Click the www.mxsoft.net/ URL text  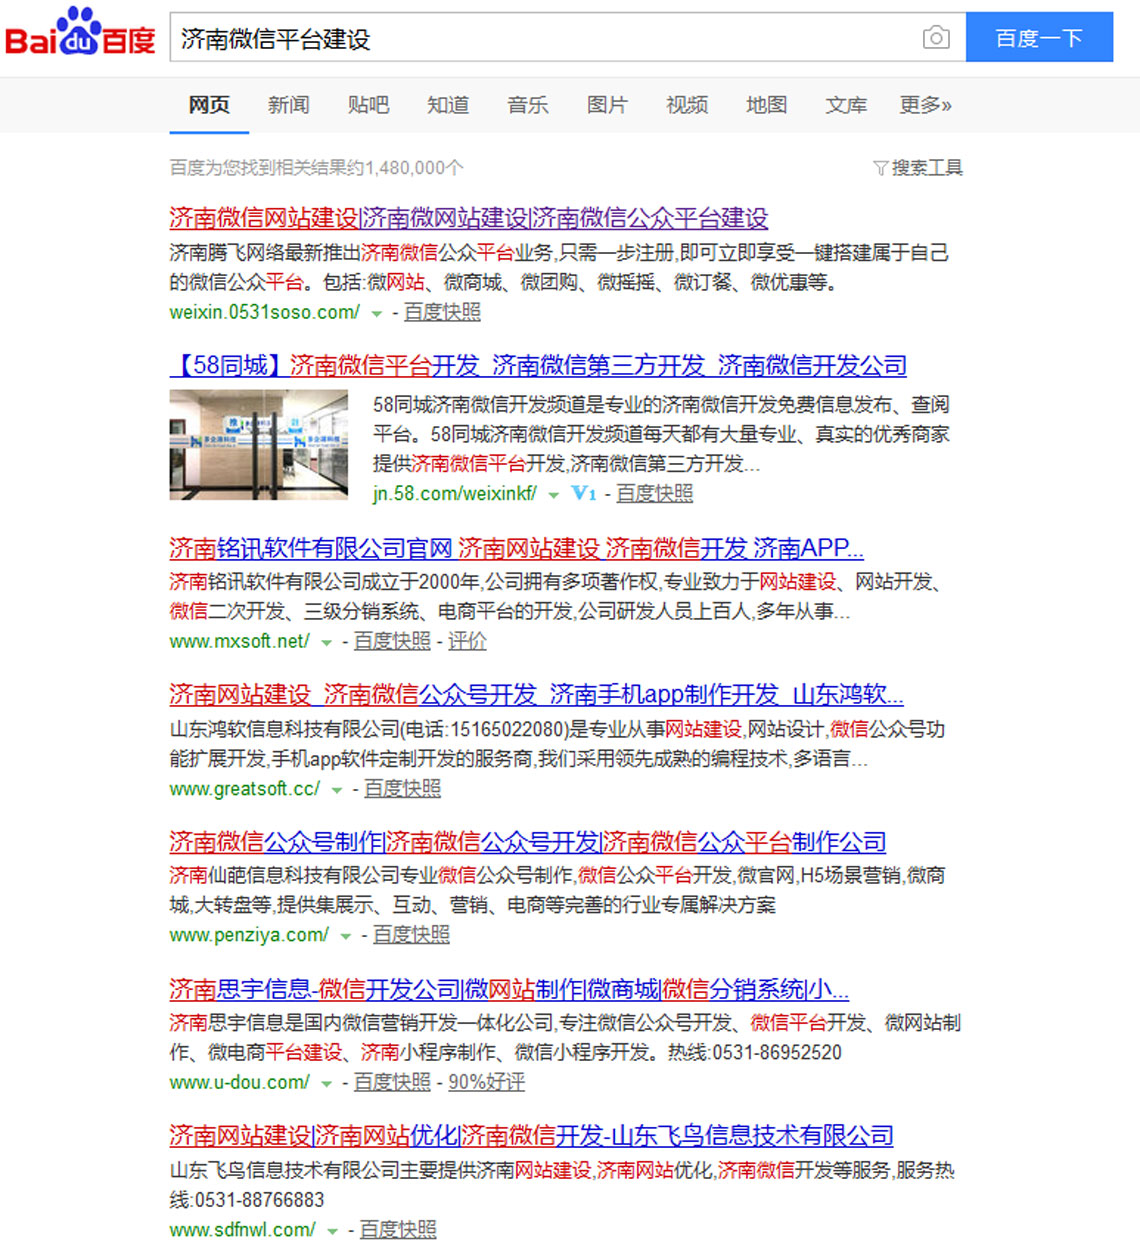239,641
